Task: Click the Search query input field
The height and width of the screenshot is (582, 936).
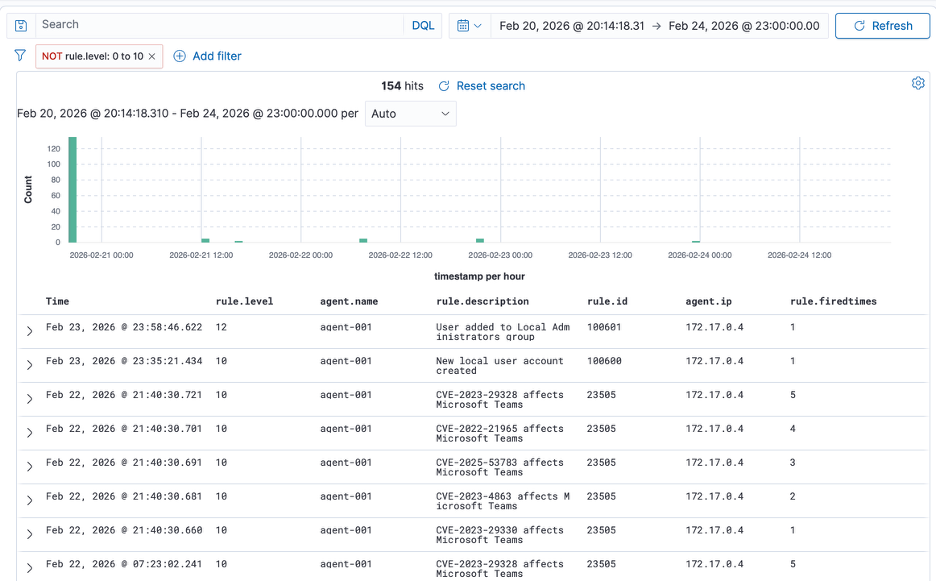Action: coord(220,25)
